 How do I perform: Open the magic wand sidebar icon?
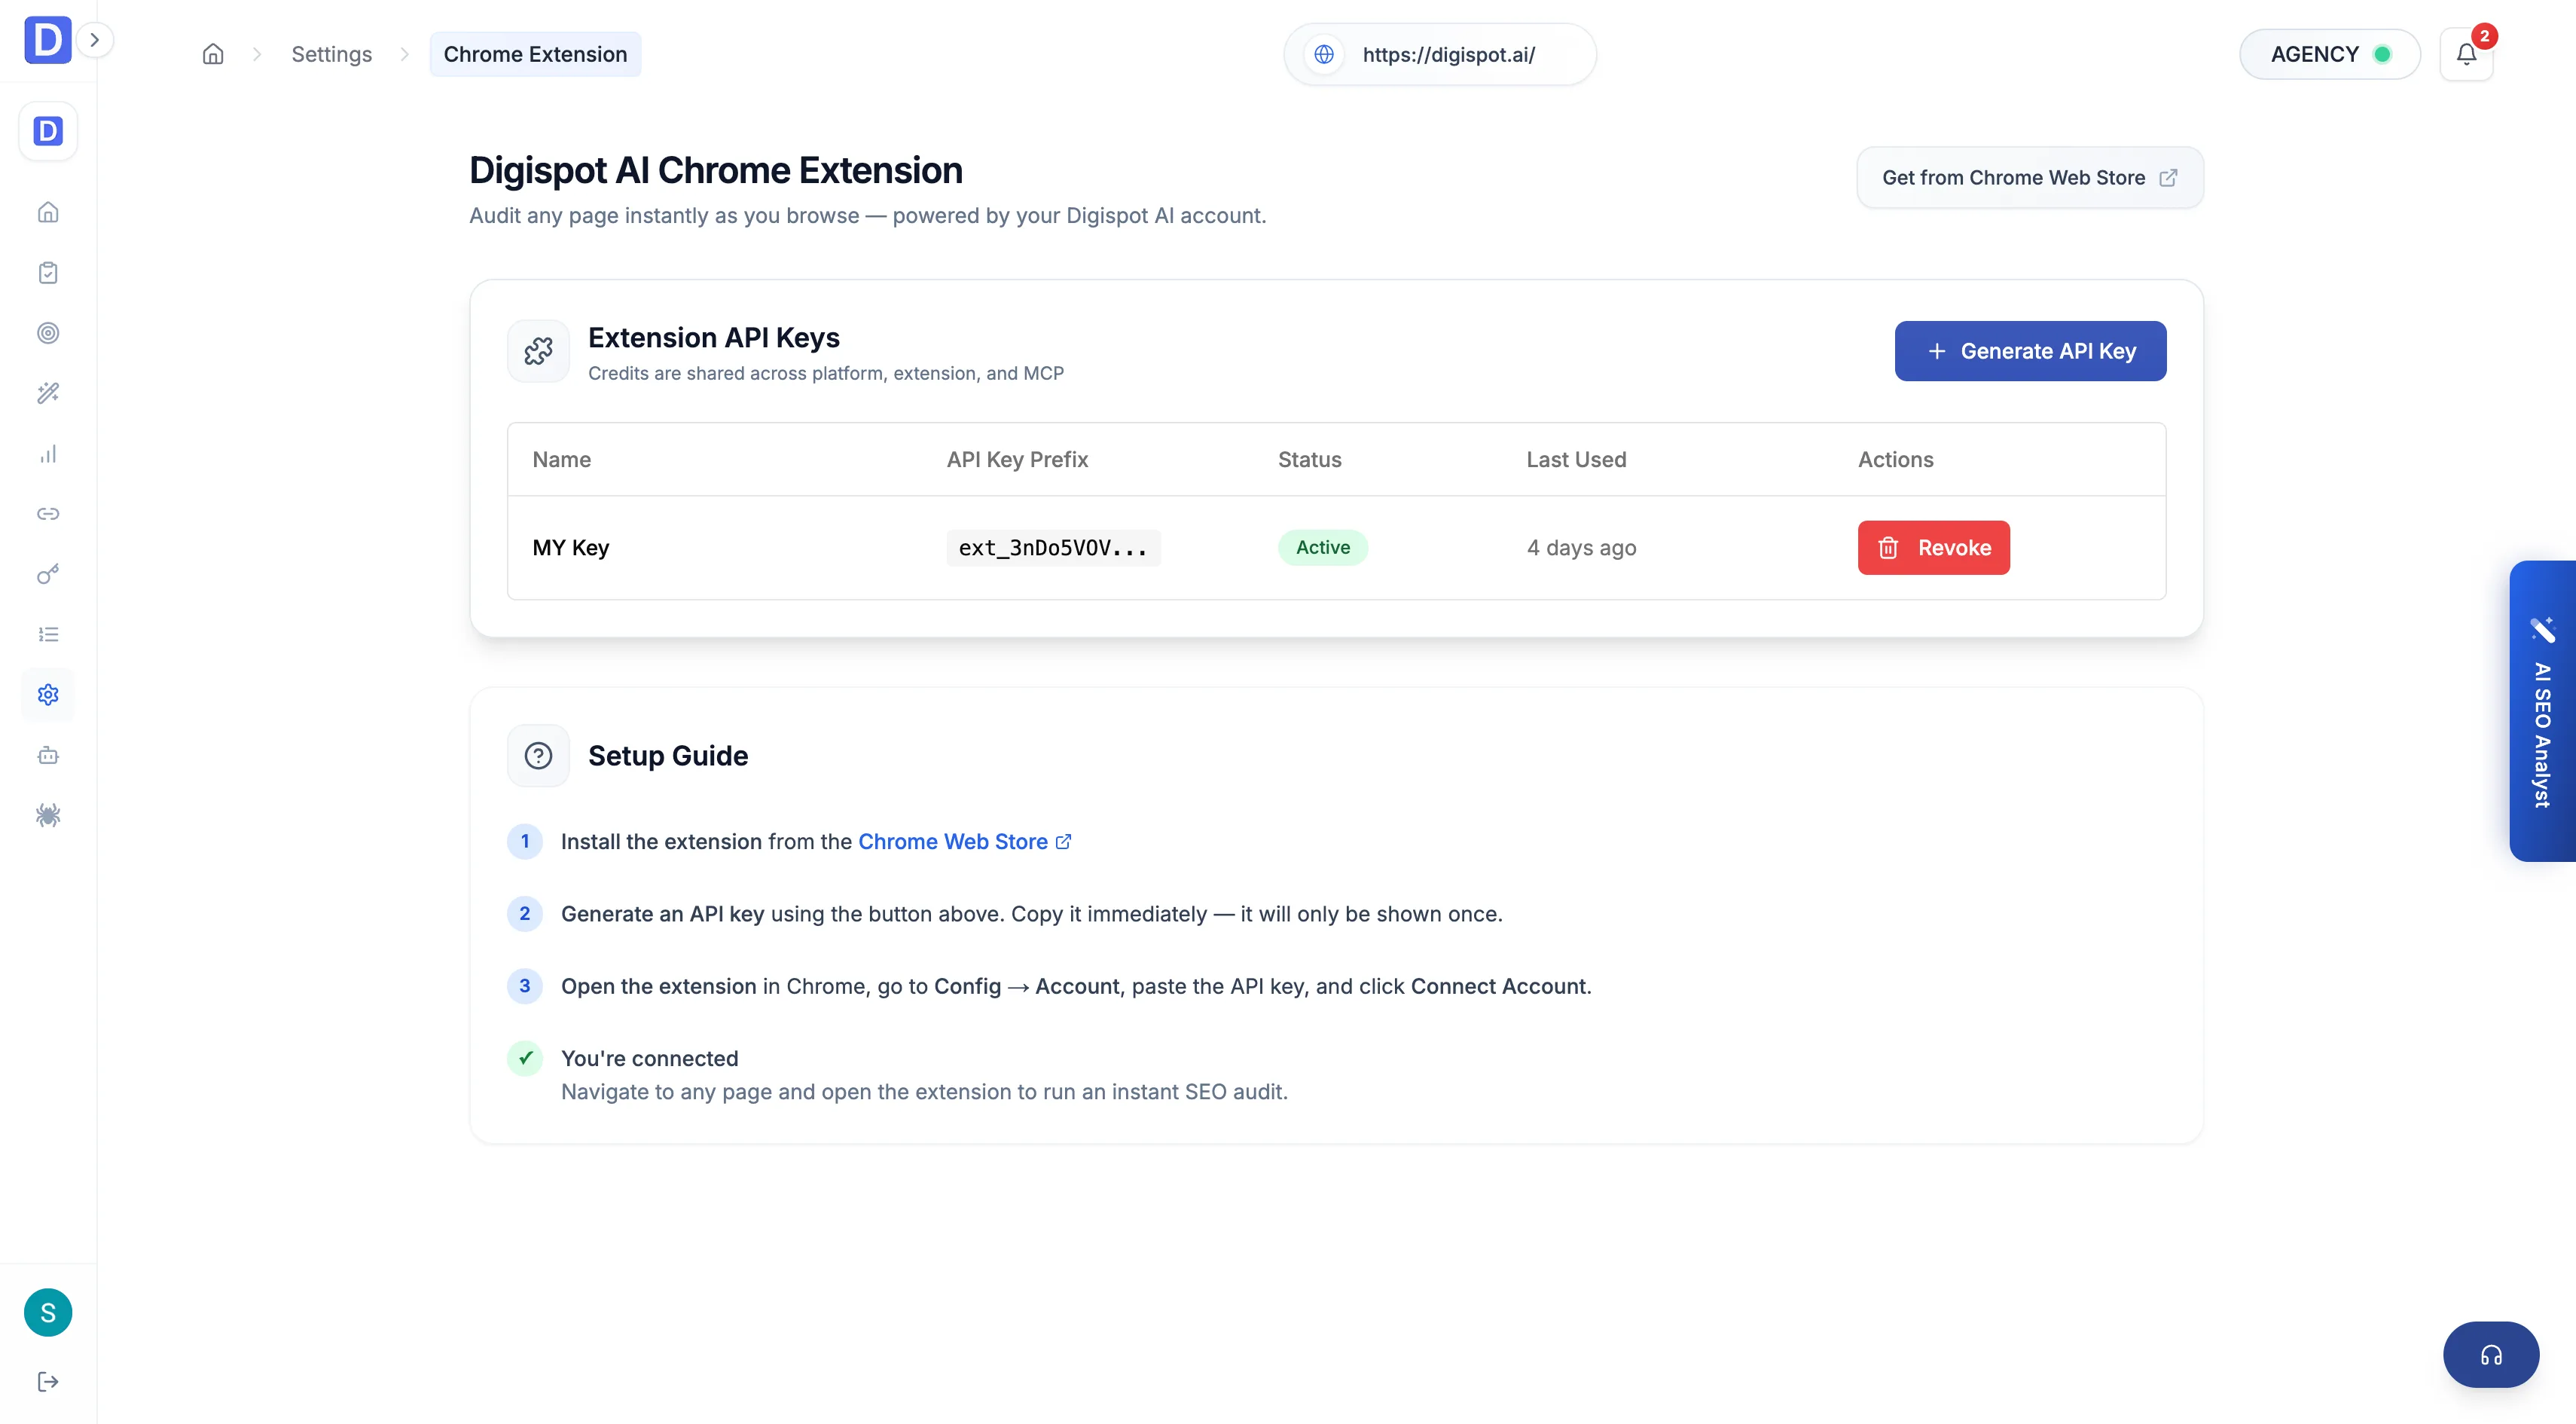(x=48, y=393)
